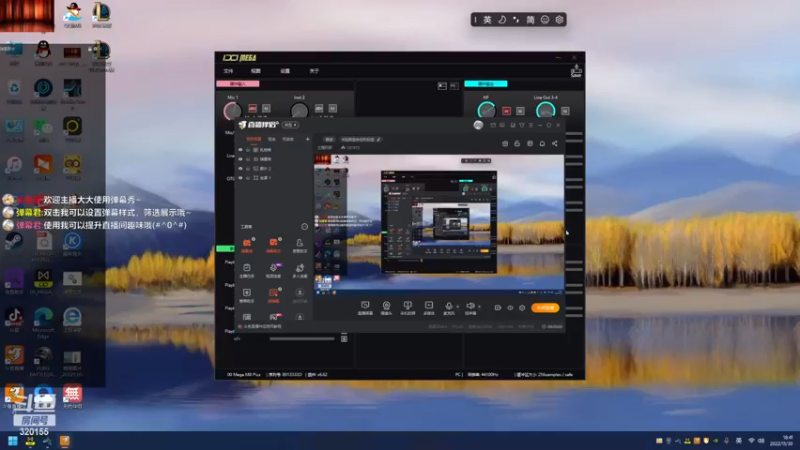Collapse the toolbox panel with the circle button
Image resolution: width=800 pixels, height=450 pixels.
[x=305, y=227]
